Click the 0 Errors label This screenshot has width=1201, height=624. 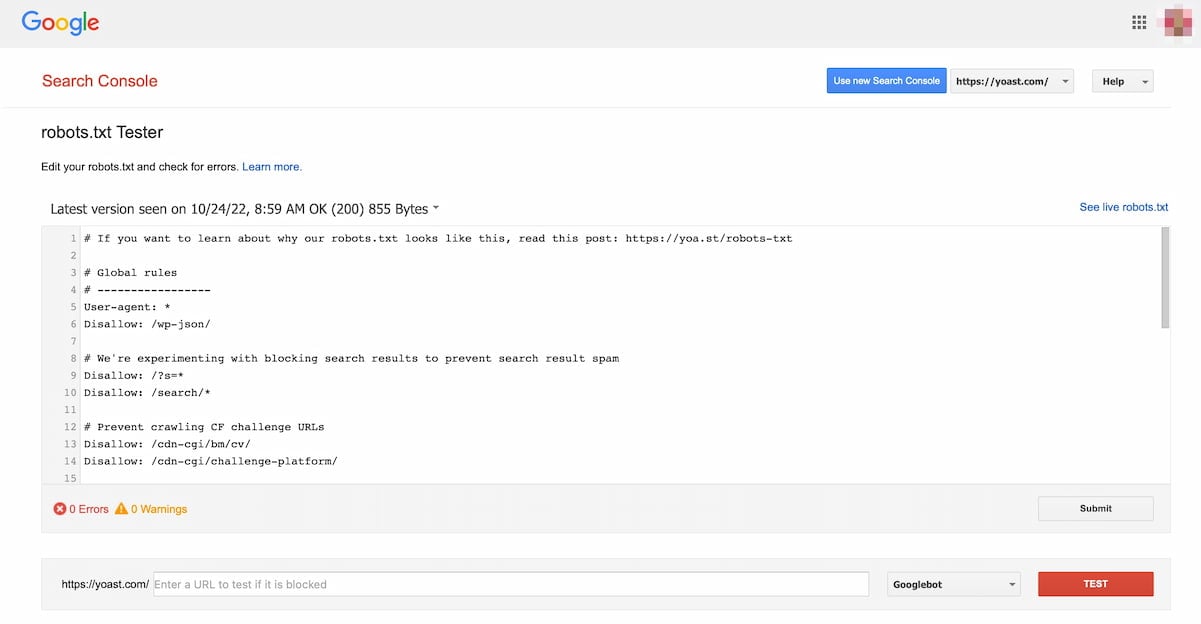pos(89,509)
